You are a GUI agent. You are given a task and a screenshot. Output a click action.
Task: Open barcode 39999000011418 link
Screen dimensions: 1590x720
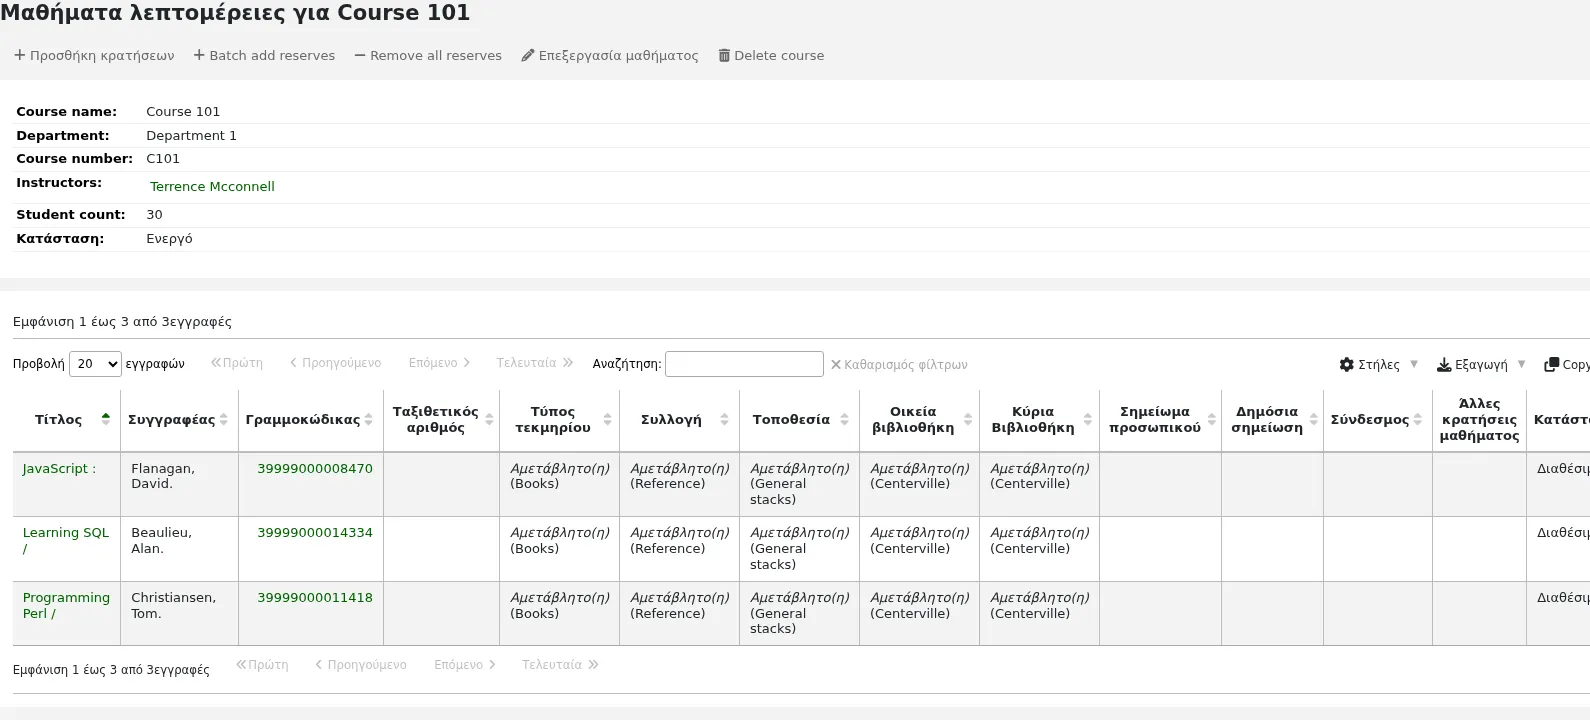point(315,597)
